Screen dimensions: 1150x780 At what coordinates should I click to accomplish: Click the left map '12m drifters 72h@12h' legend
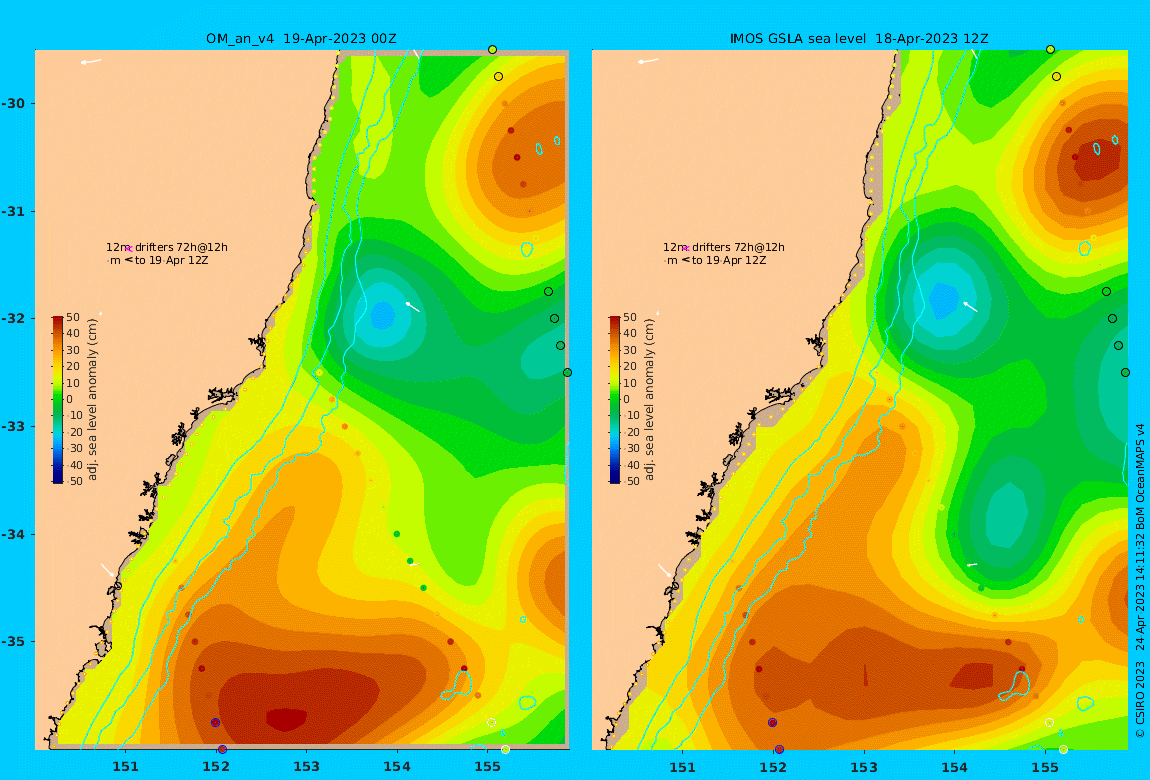coord(167,247)
